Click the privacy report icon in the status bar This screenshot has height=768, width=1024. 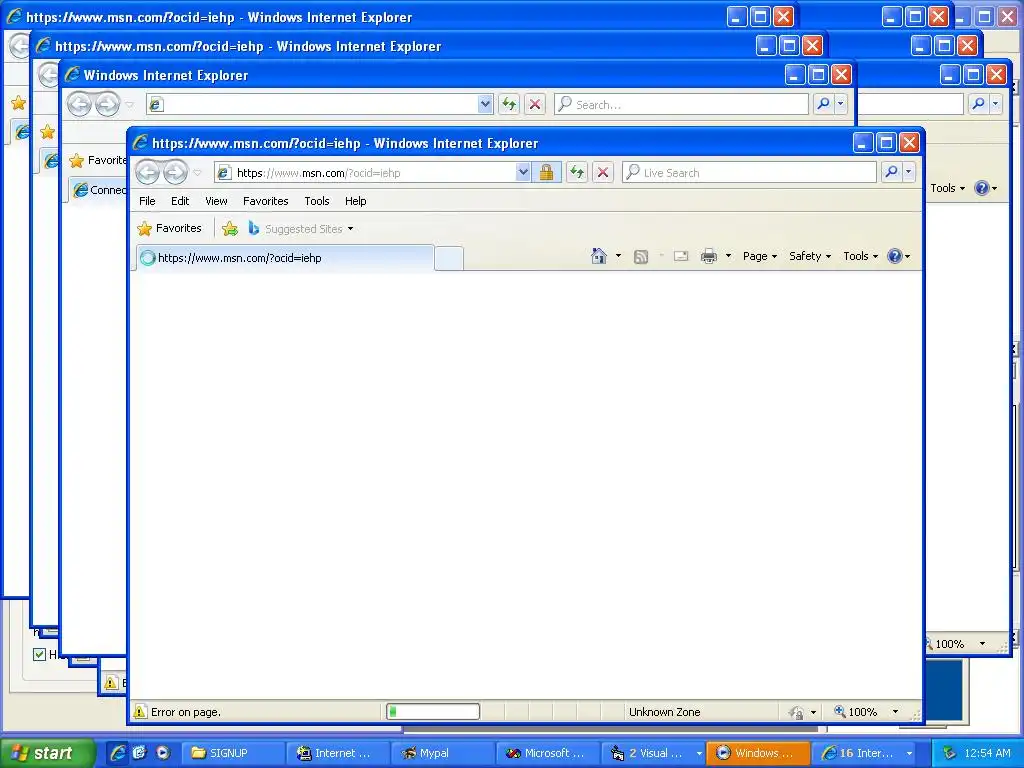coord(796,712)
